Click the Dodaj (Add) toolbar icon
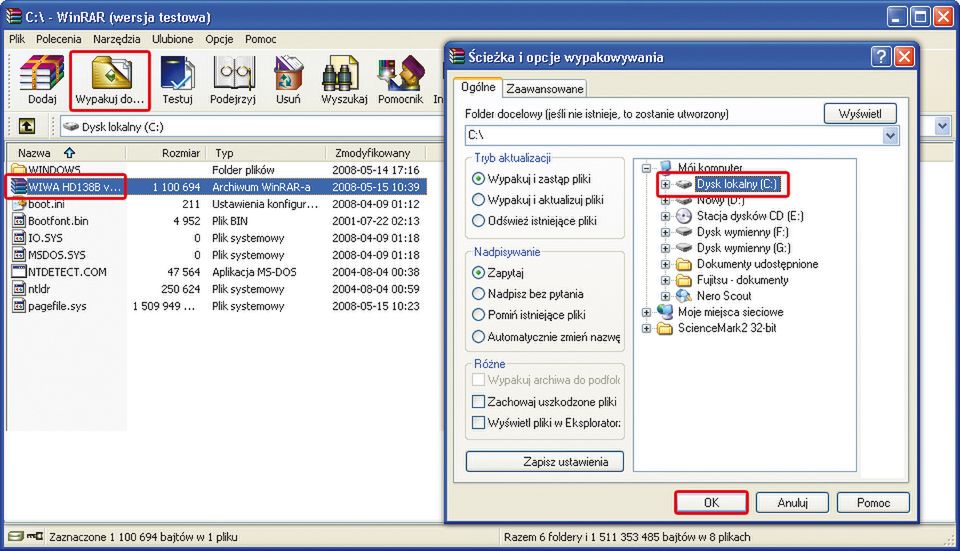 click(x=42, y=73)
